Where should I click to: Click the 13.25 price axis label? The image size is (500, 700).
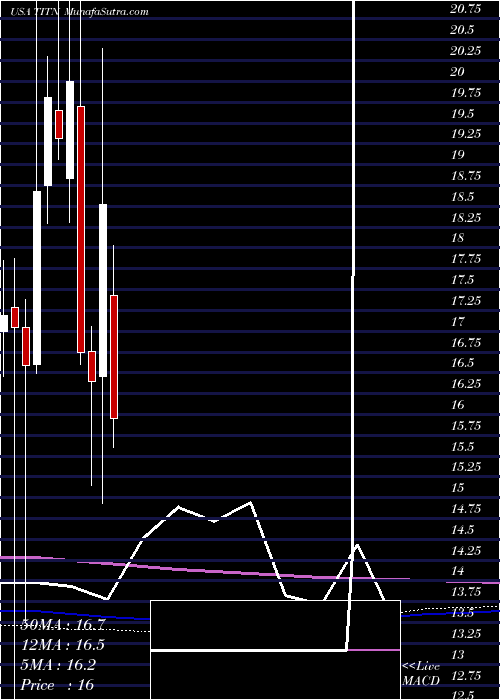coord(465,634)
